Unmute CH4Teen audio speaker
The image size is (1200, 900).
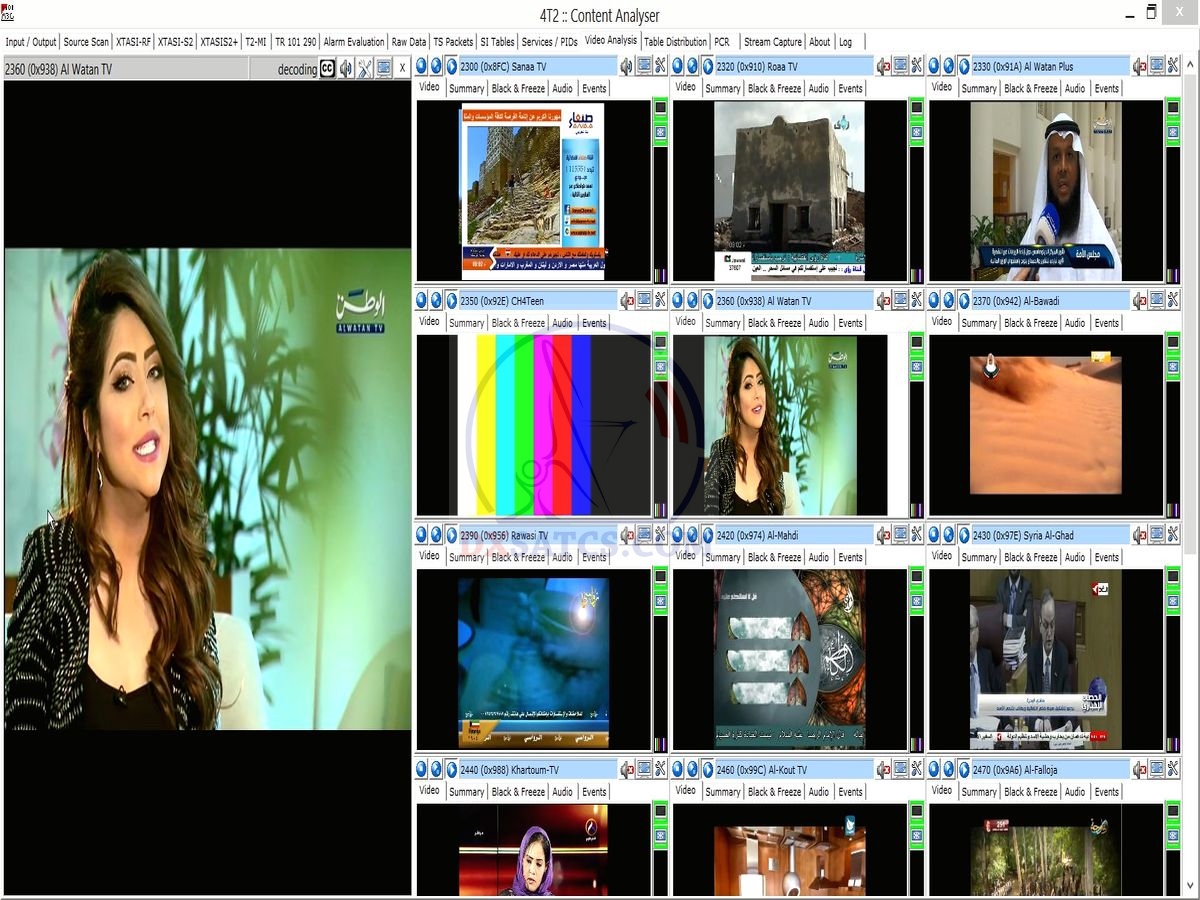(627, 300)
